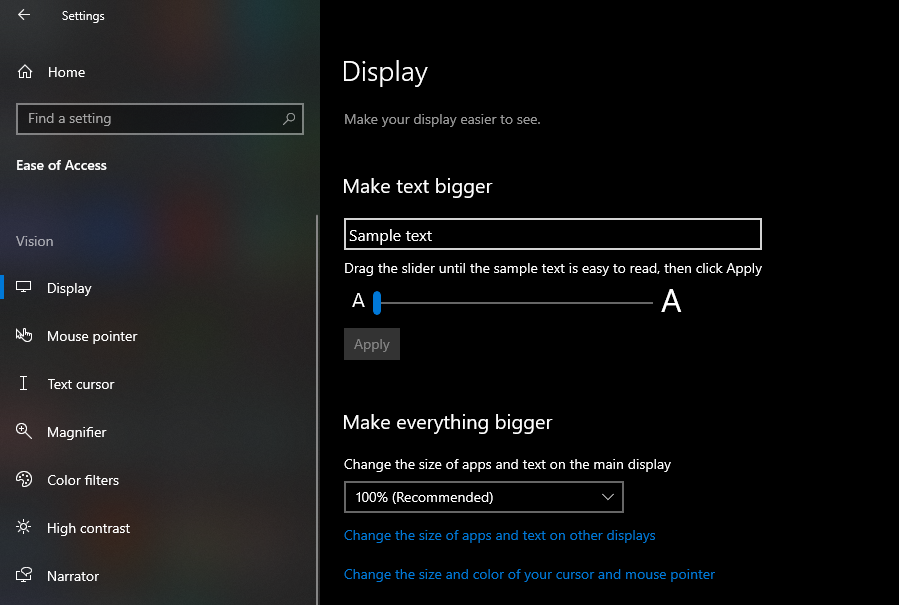Click the back arrow at top left
899x605 pixels.
coord(22,15)
